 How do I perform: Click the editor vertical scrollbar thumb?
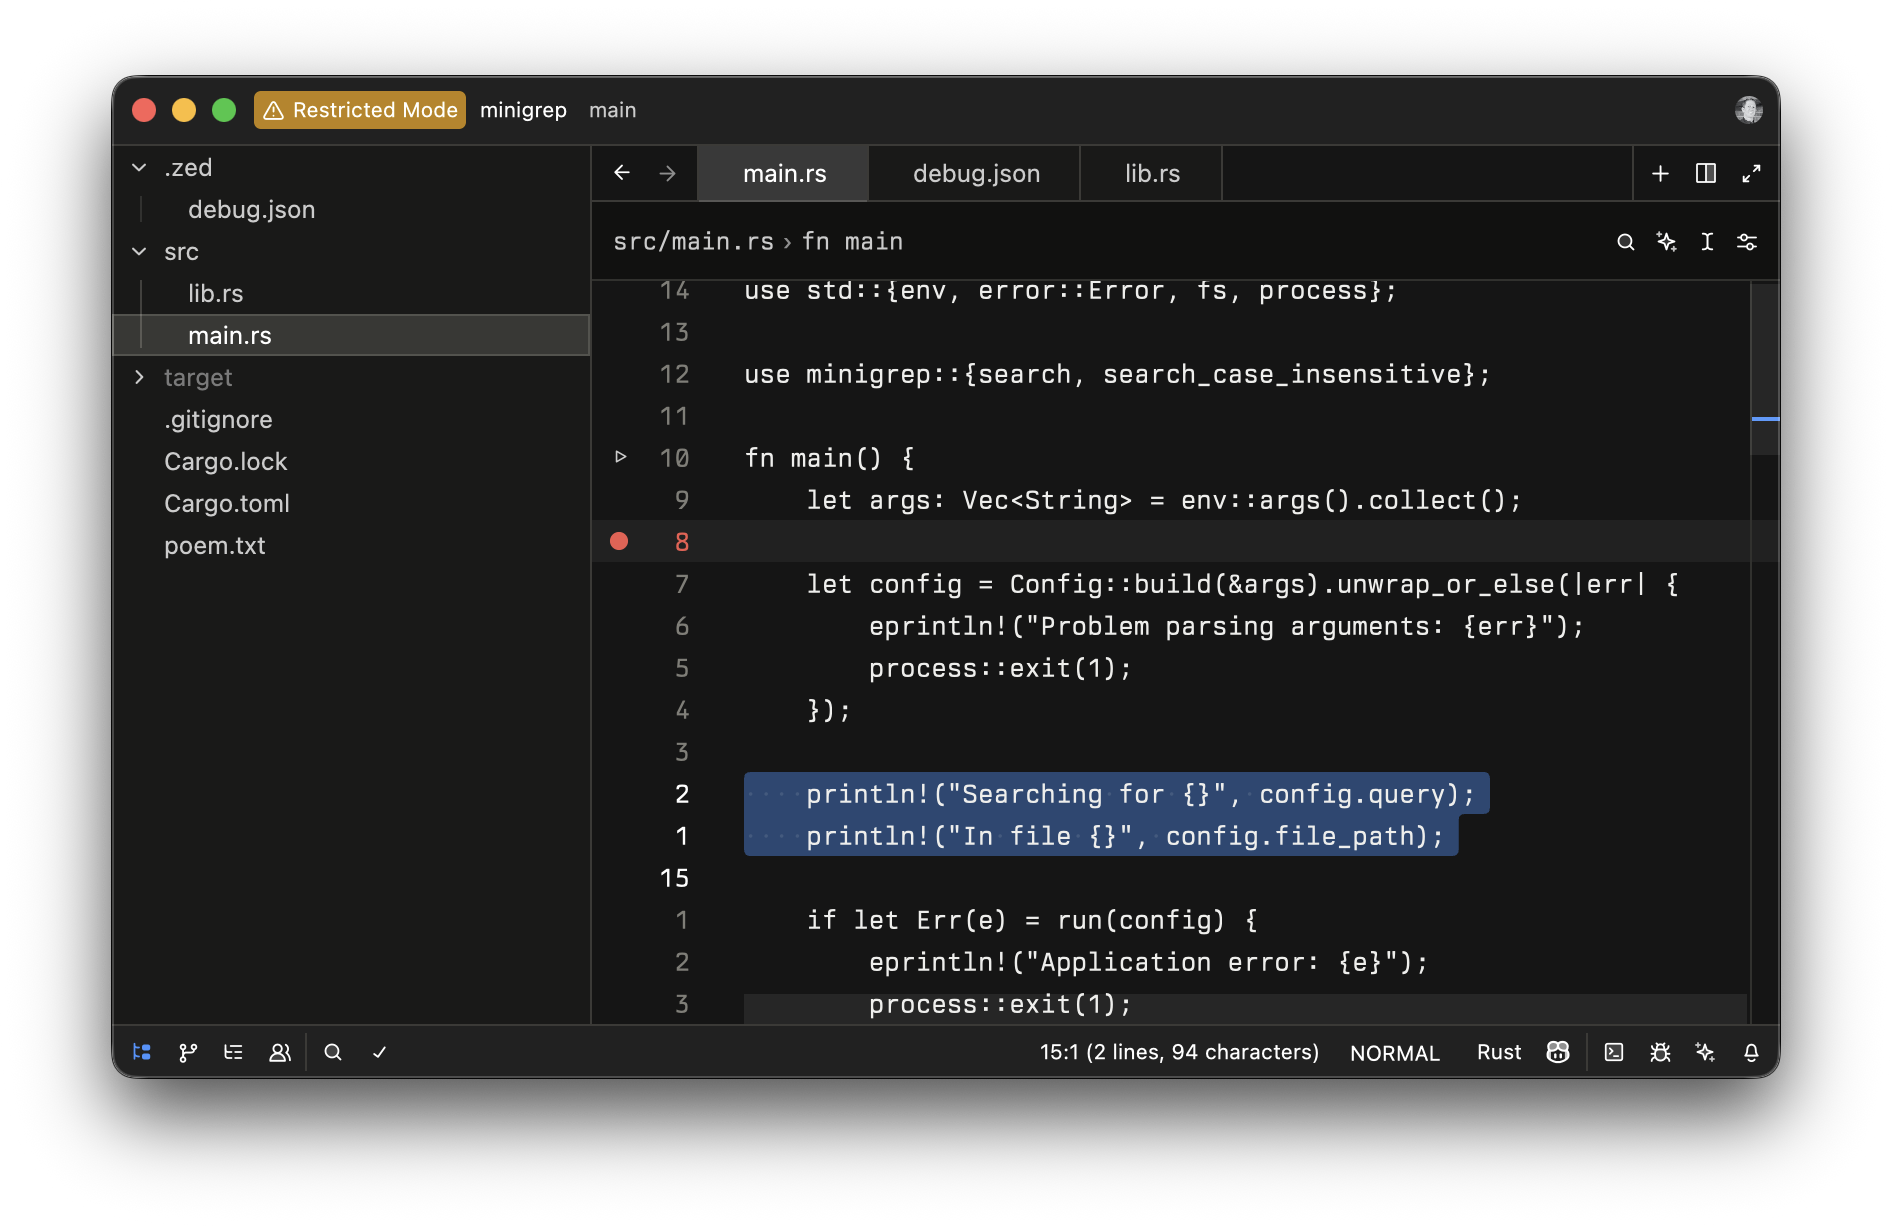click(x=1765, y=368)
